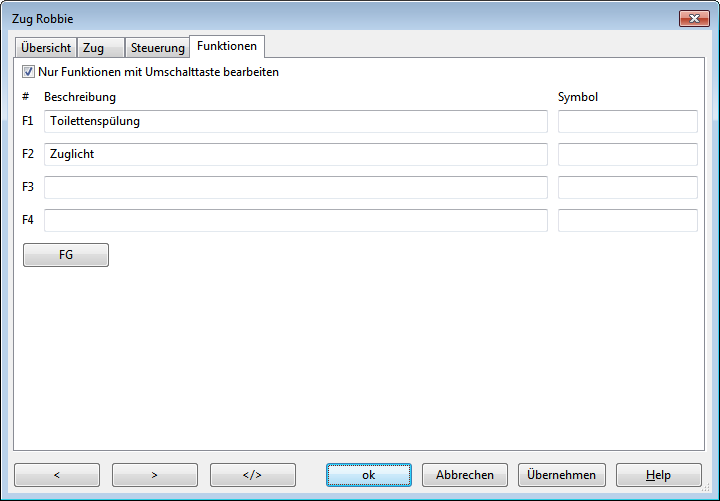The image size is (720, 501).
Task: Apply changes with Übernehmen button
Action: click(562, 475)
